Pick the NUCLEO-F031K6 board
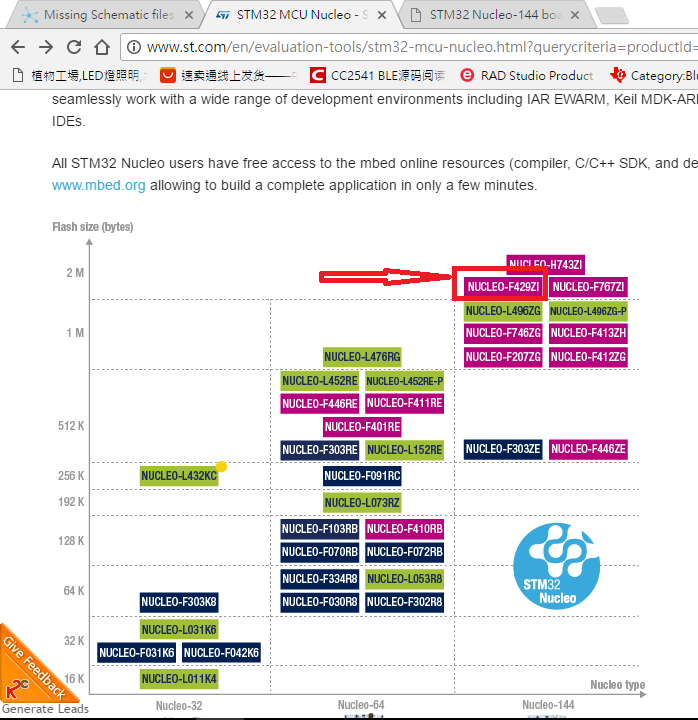 pyautogui.click(x=136, y=653)
